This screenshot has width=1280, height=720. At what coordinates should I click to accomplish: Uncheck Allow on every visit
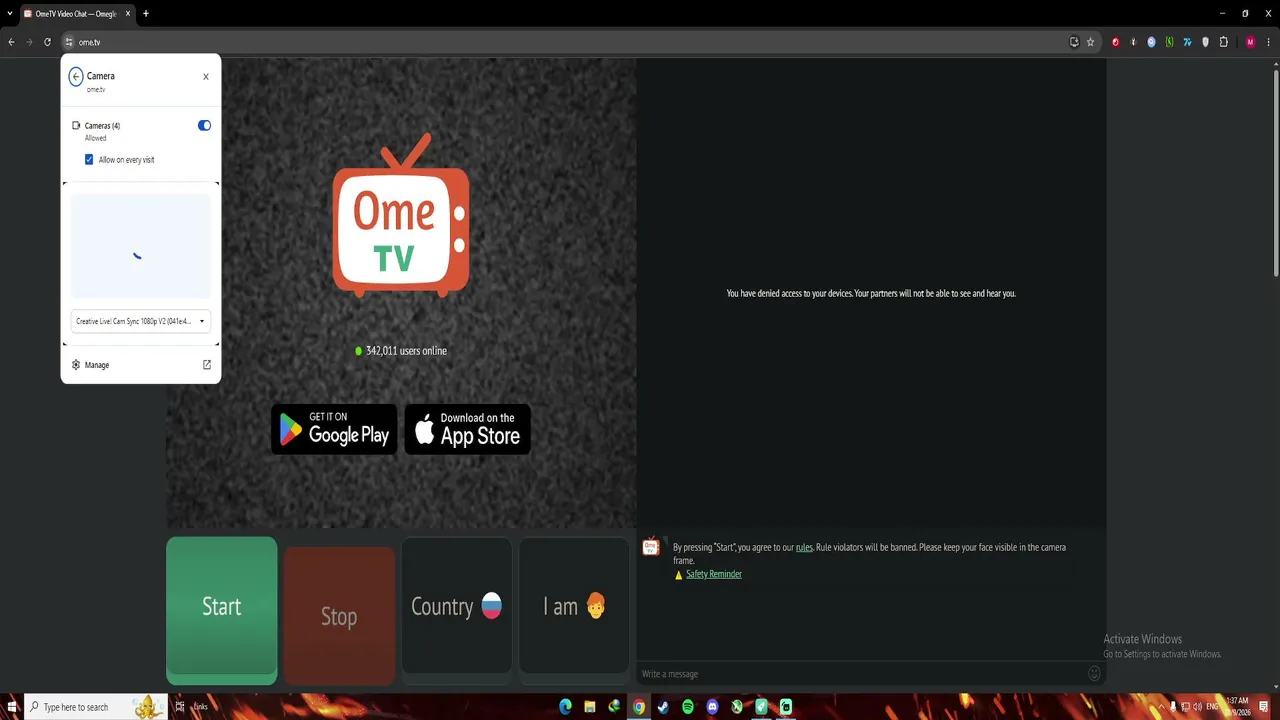[x=89, y=160]
